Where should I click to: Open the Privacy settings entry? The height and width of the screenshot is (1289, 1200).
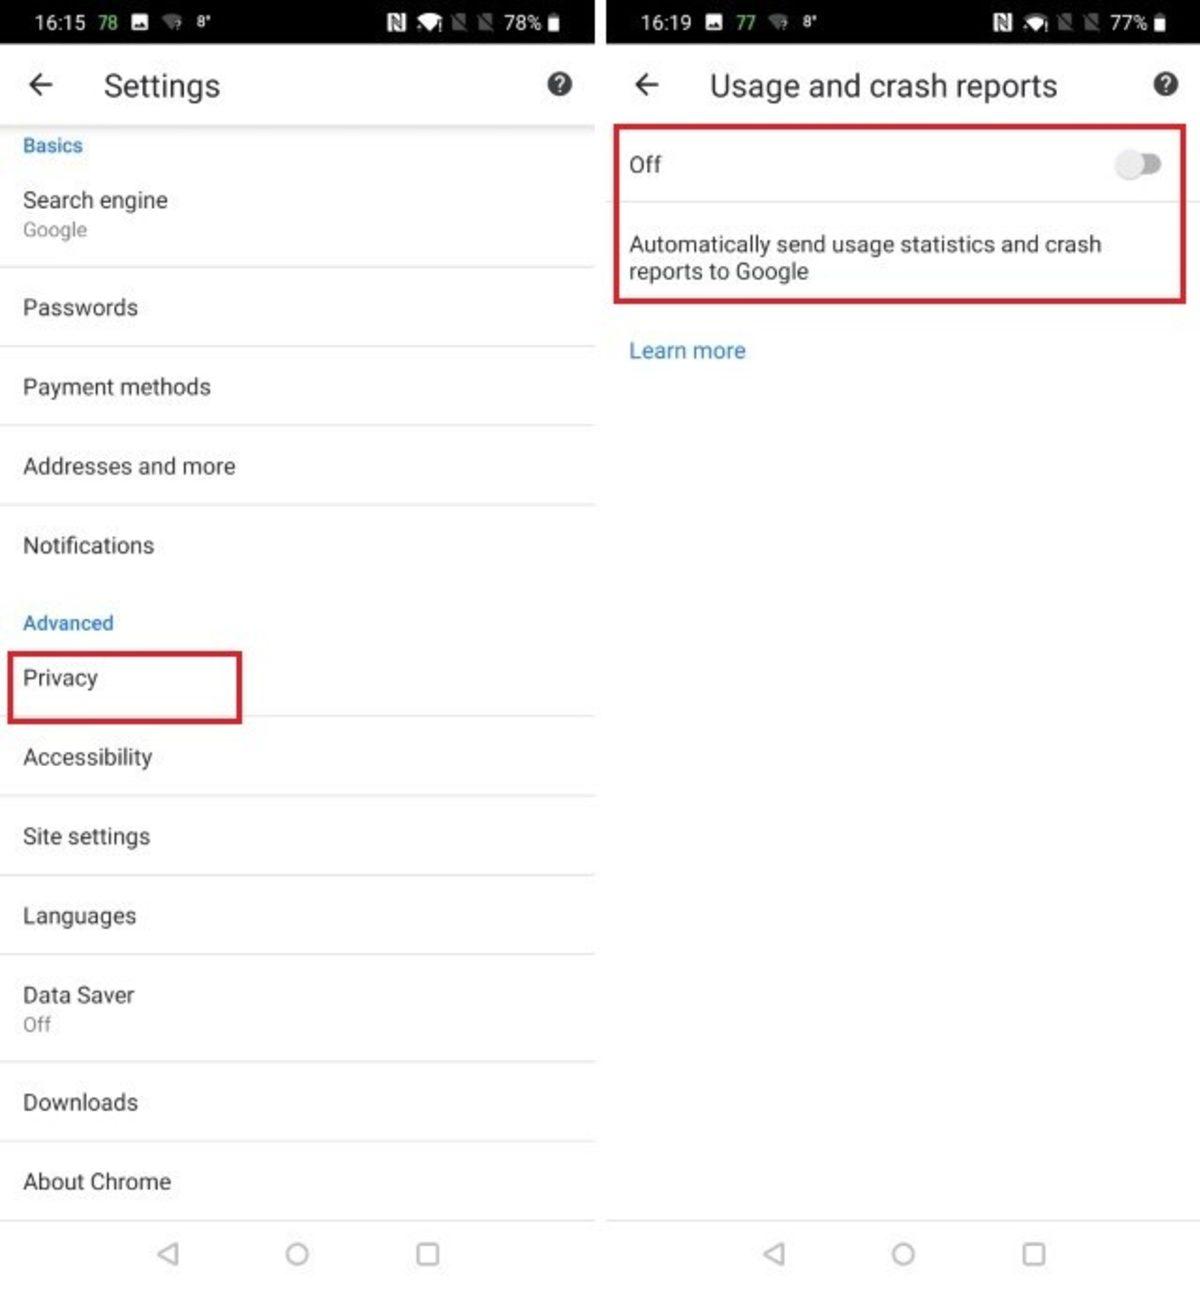60,678
